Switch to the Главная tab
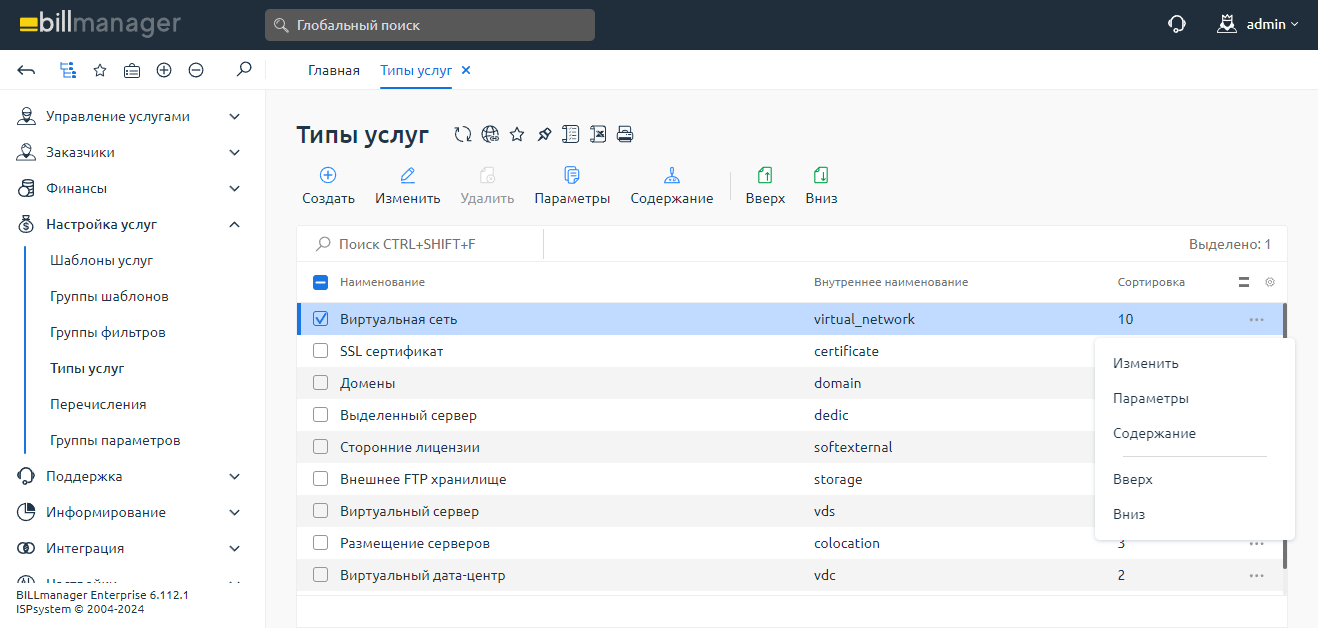Image resolution: width=1318 pixels, height=628 pixels. [333, 70]
